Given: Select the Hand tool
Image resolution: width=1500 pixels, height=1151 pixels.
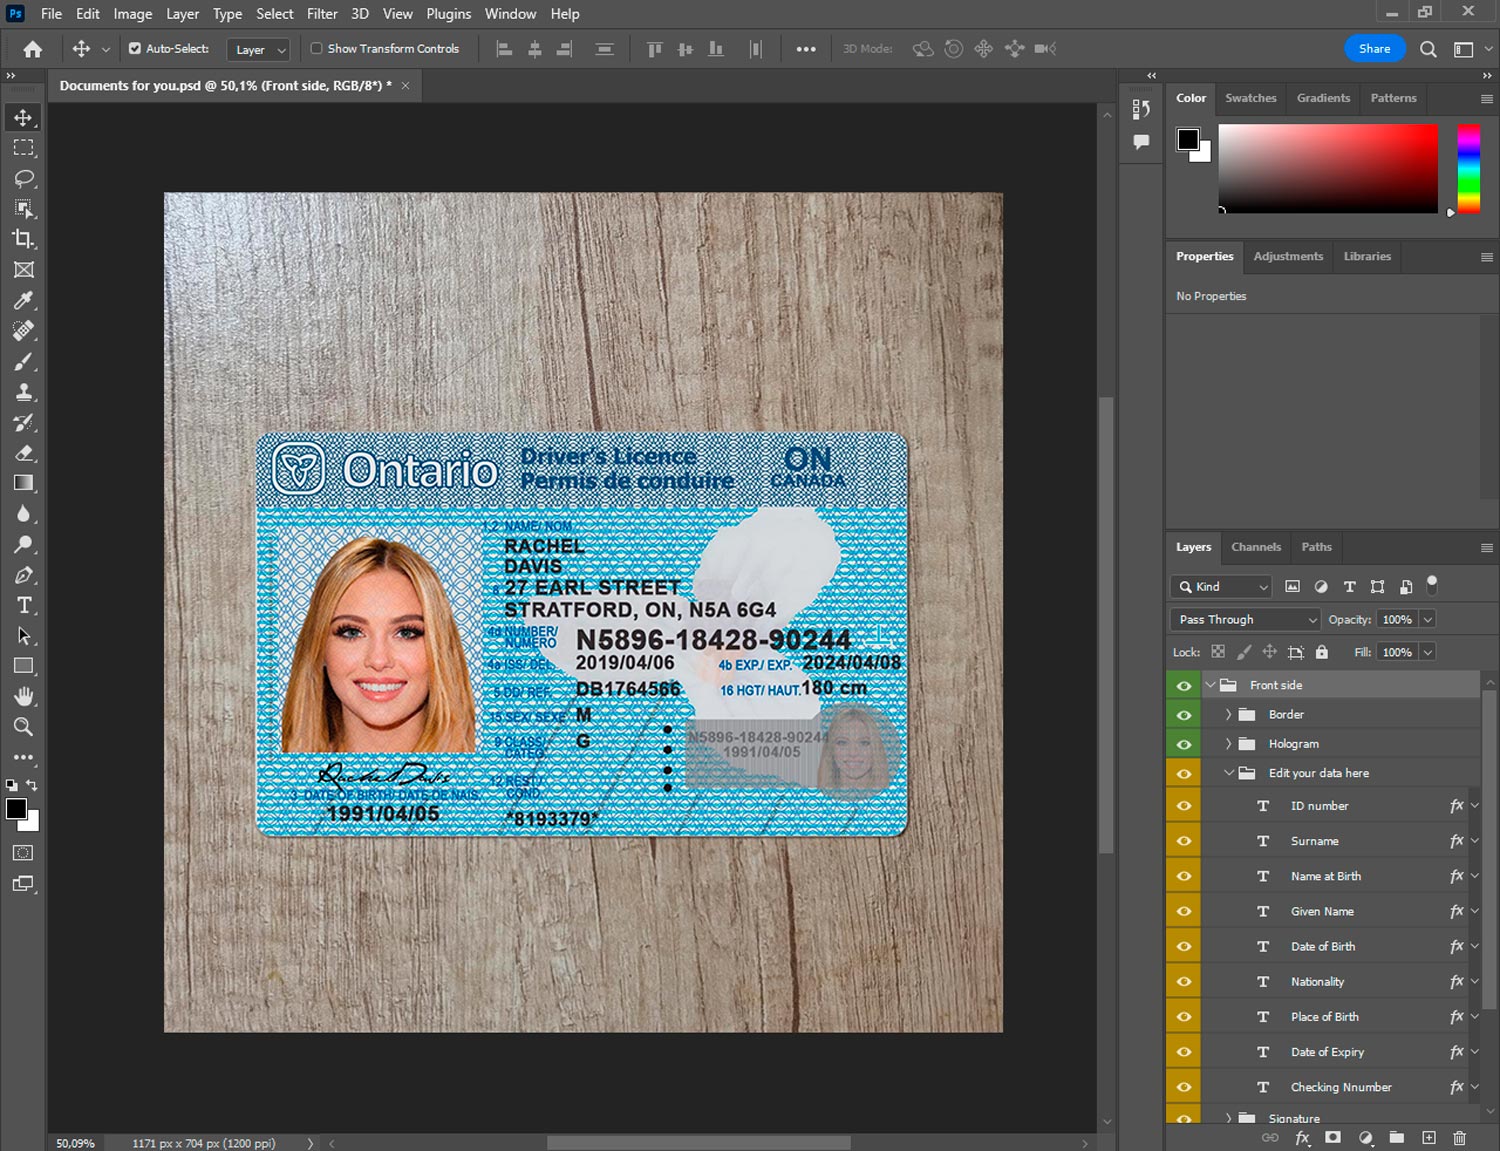Looking at the screenshot, I should tap(24, 696).
